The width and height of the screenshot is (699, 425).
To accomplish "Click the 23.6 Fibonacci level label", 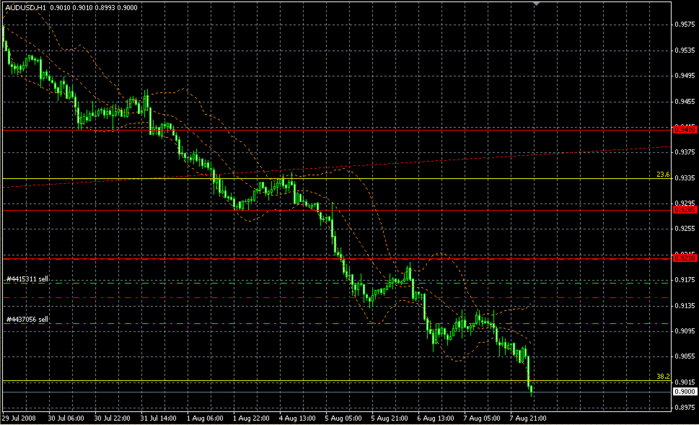I will (663, 174).
